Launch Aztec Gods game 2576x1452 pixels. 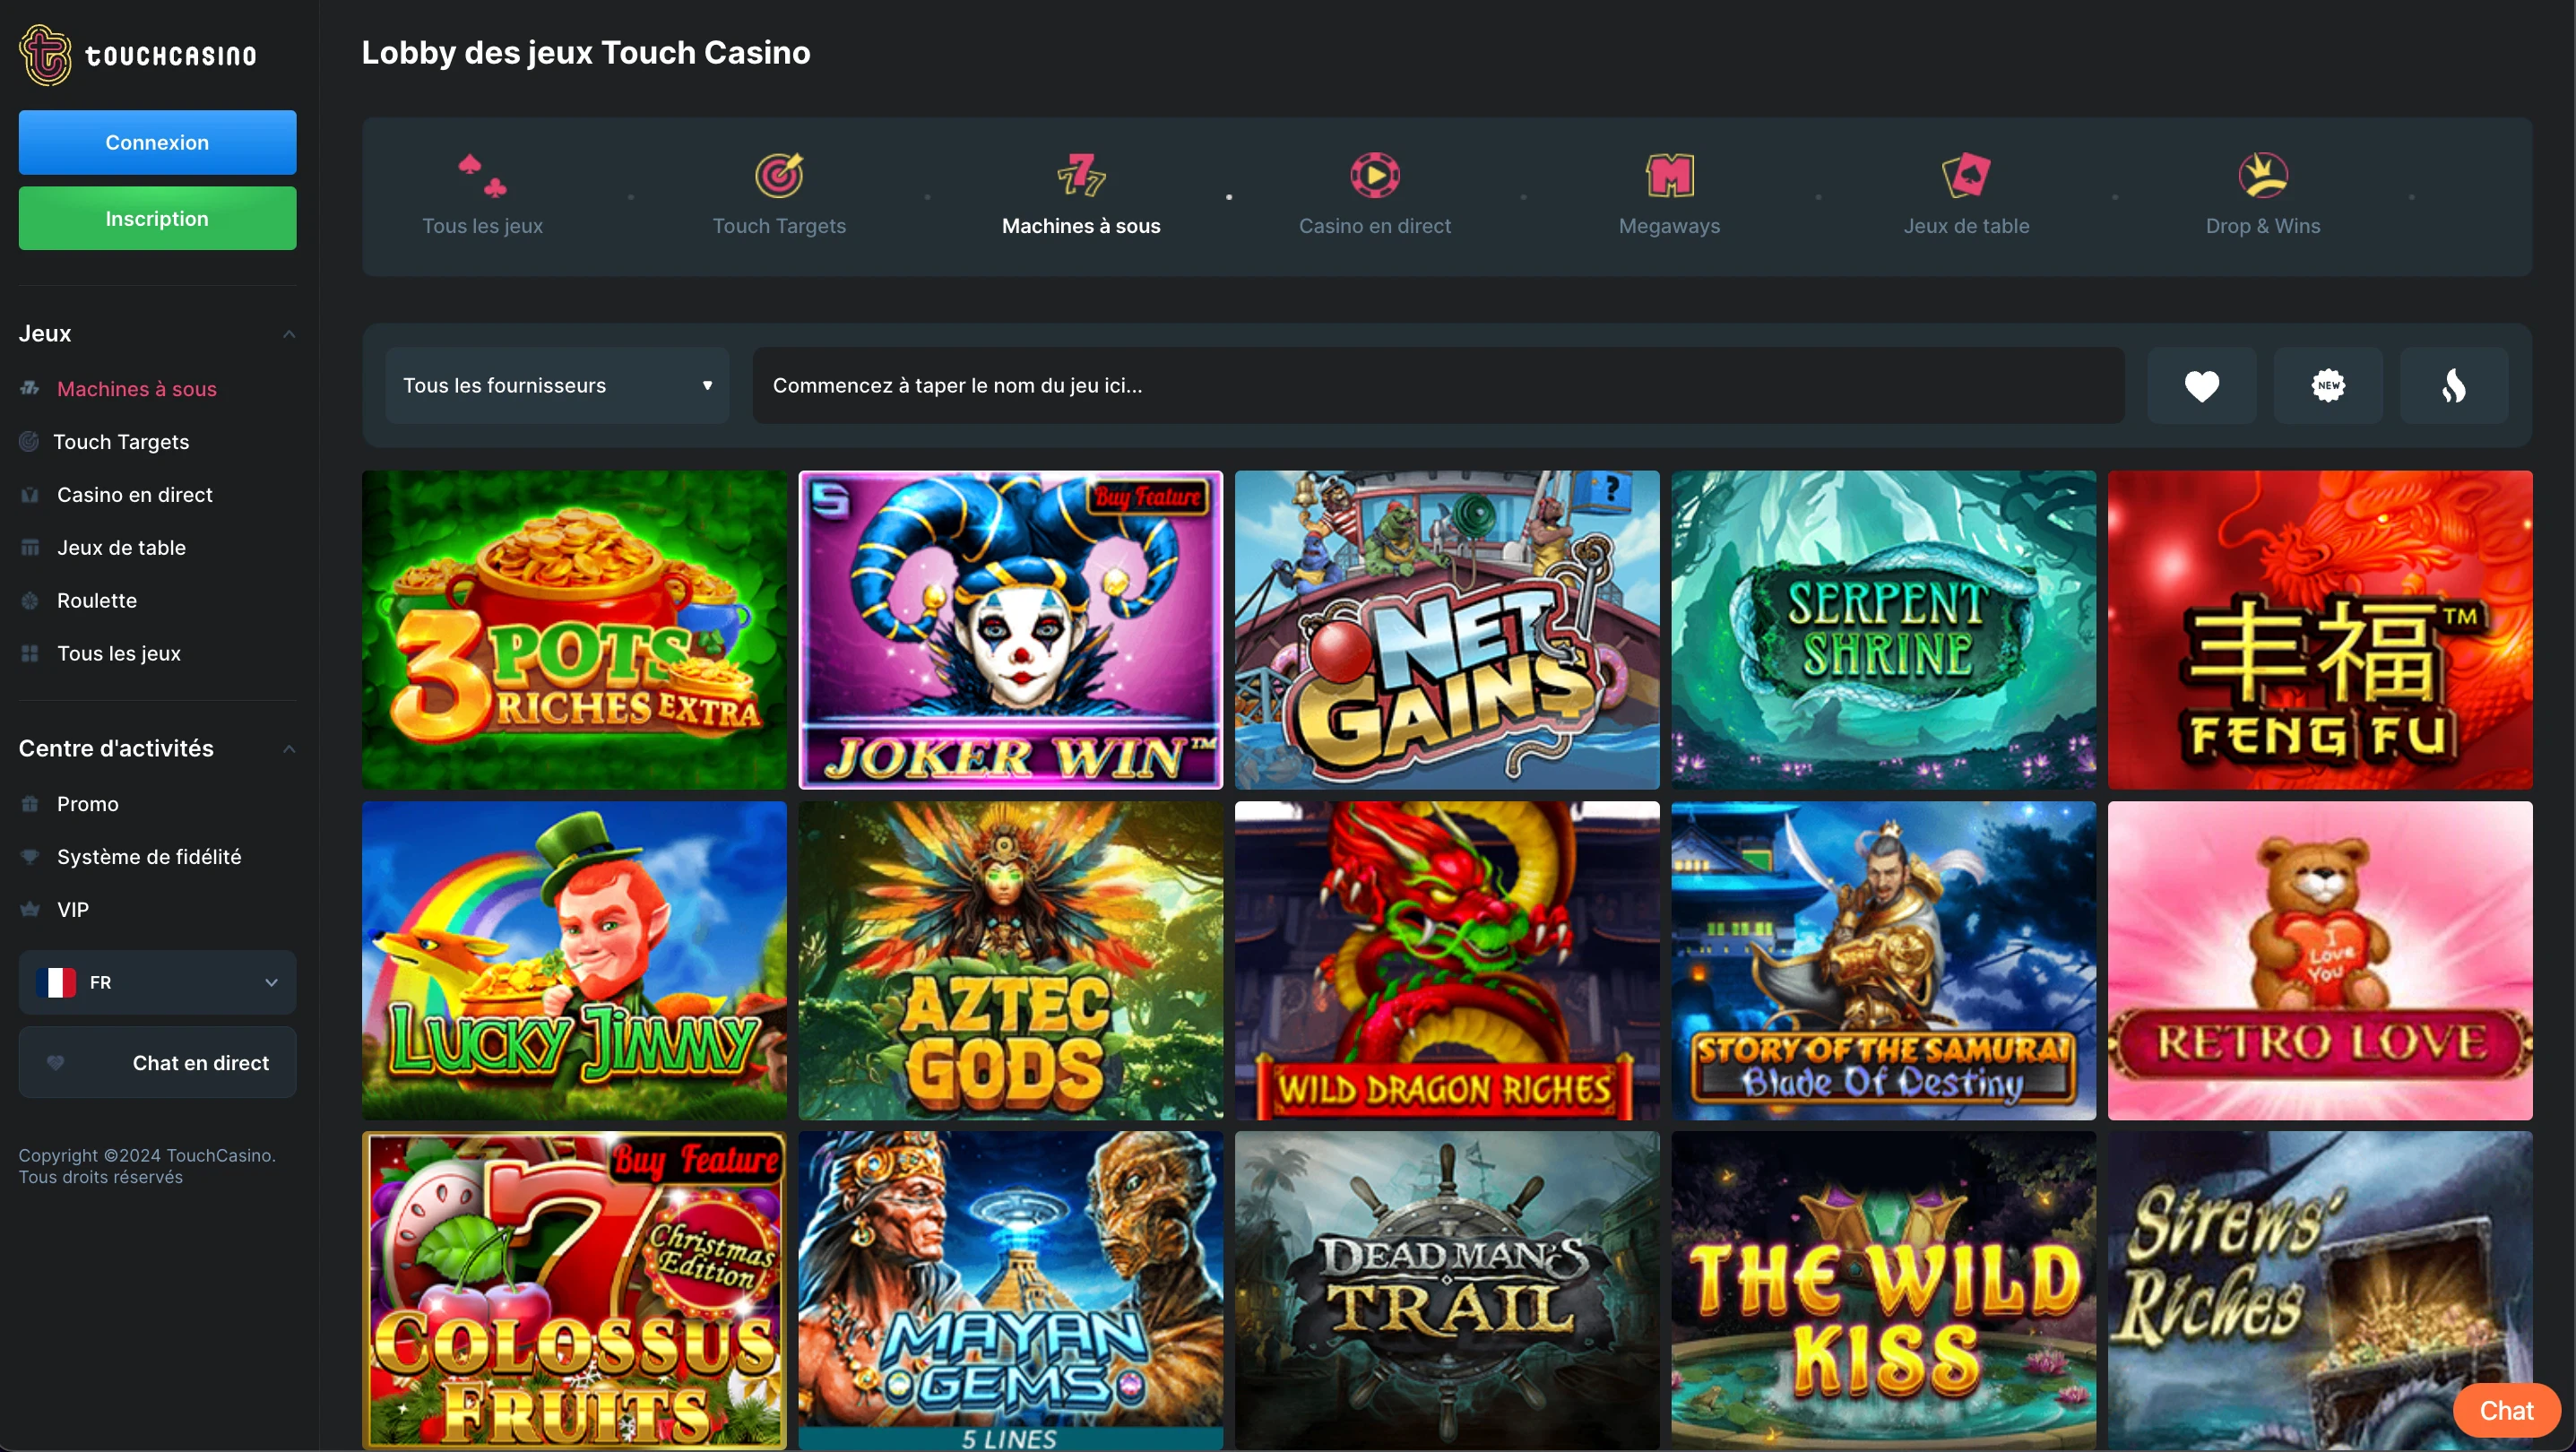pos(1010,960)
